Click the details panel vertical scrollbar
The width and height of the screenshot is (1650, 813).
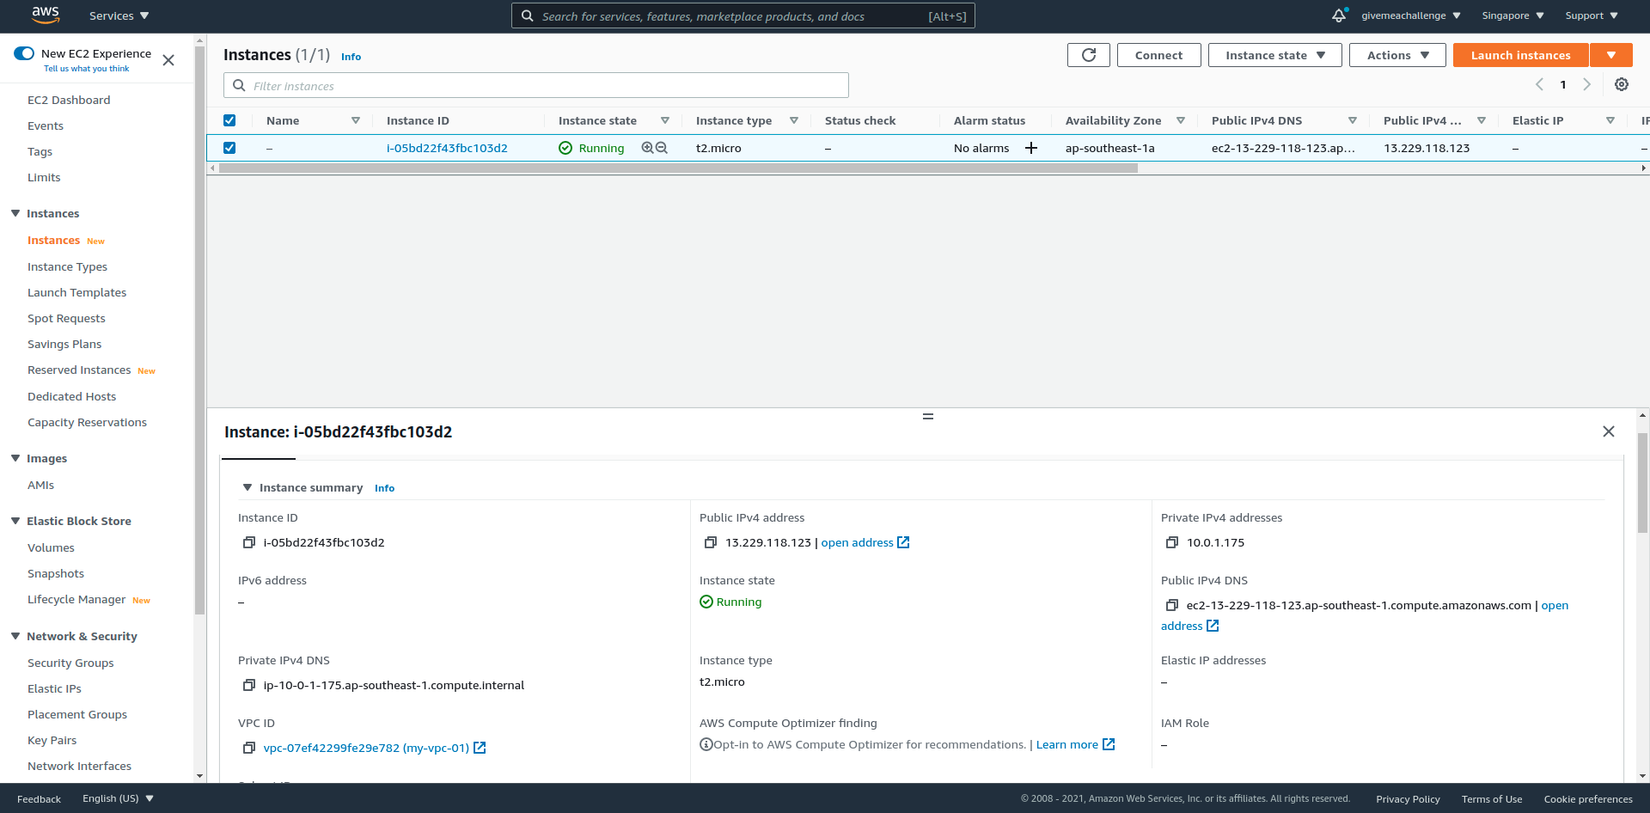[1643, 483]
